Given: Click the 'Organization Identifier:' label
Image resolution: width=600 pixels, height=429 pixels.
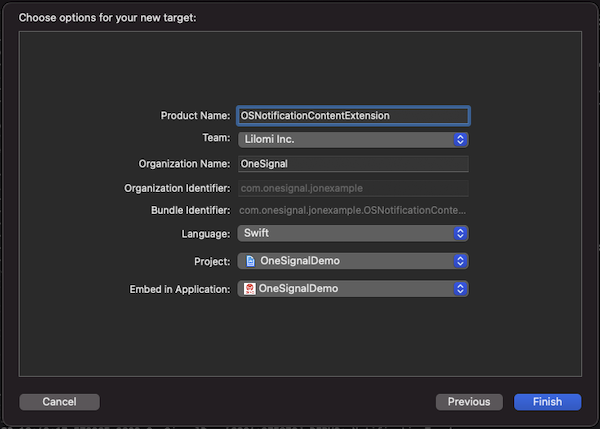Looking at the screenshot, I should point(178,188).
